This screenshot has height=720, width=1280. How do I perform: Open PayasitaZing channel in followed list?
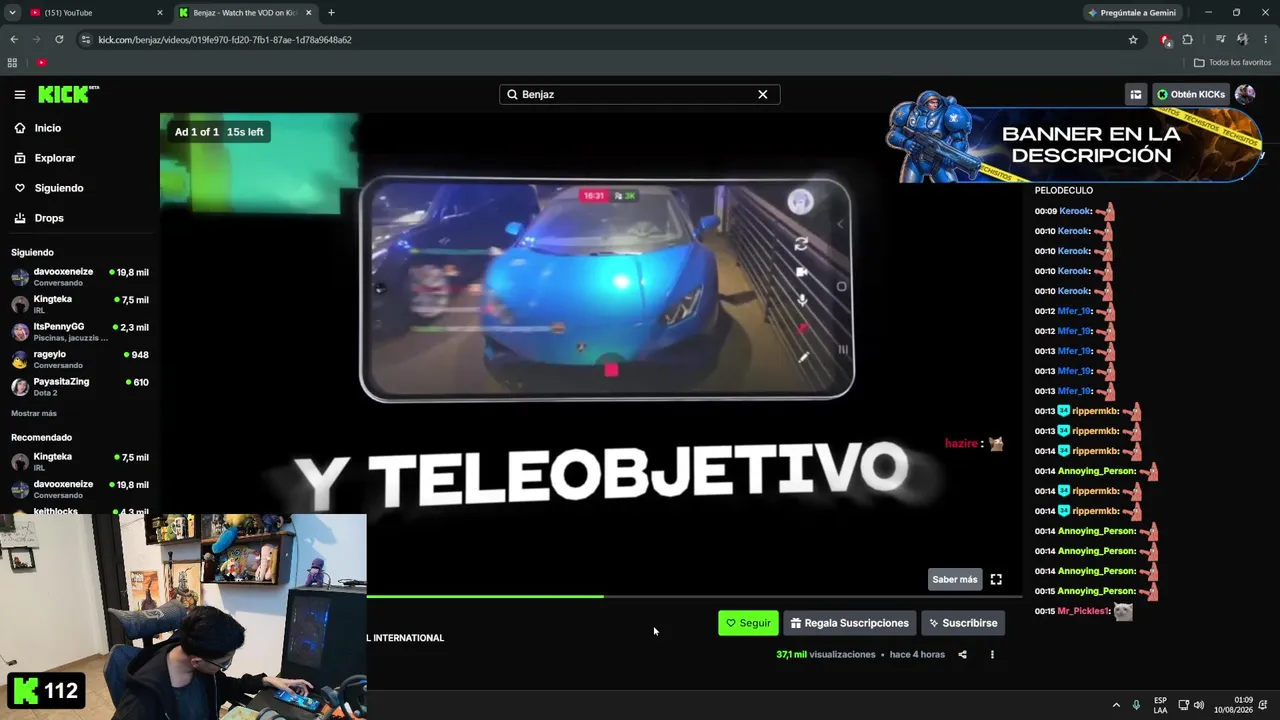pyautogui.click(x=80, y=387)
